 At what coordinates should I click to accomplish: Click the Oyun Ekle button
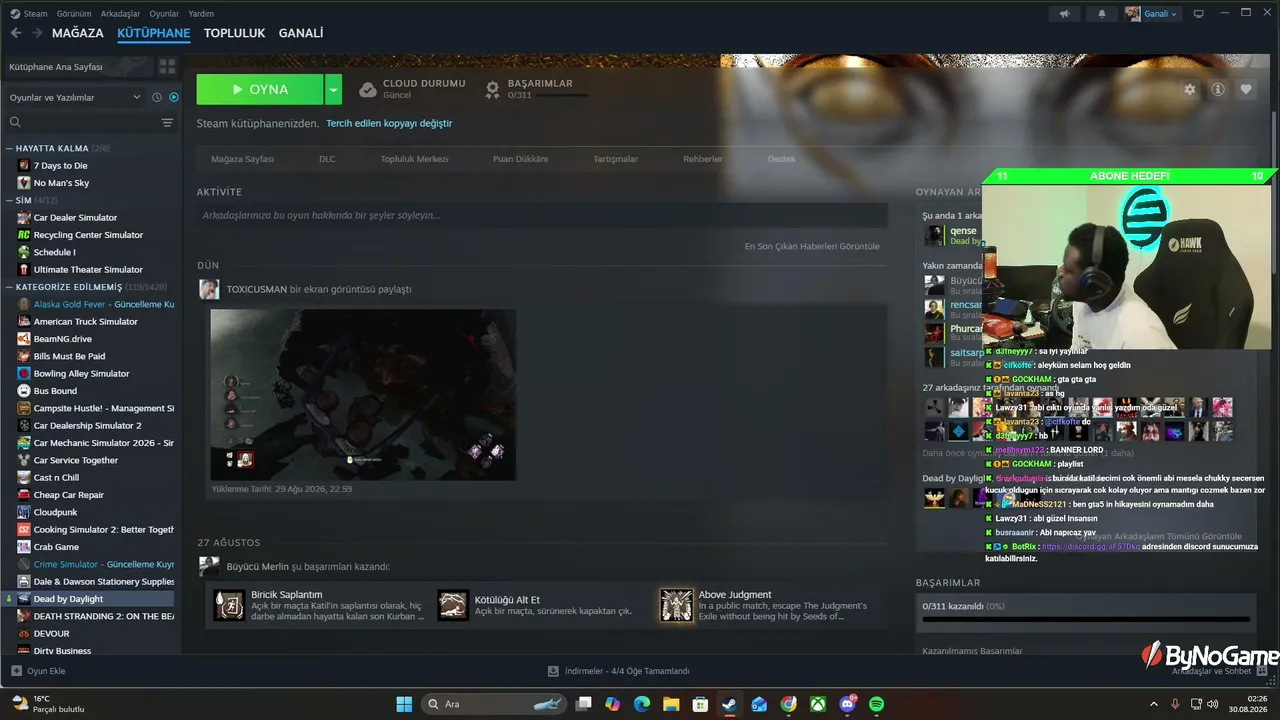(x=38, y=671)
